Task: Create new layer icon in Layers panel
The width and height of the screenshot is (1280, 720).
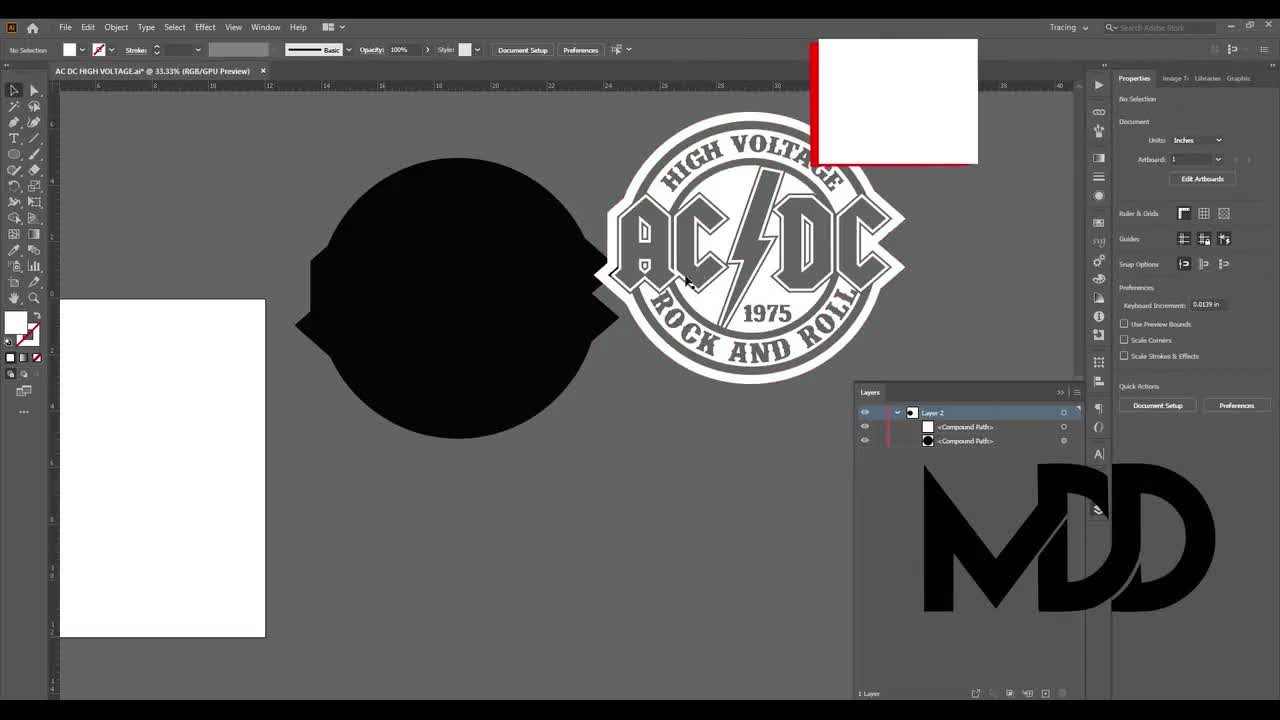Action: (x=1045, y=693)
